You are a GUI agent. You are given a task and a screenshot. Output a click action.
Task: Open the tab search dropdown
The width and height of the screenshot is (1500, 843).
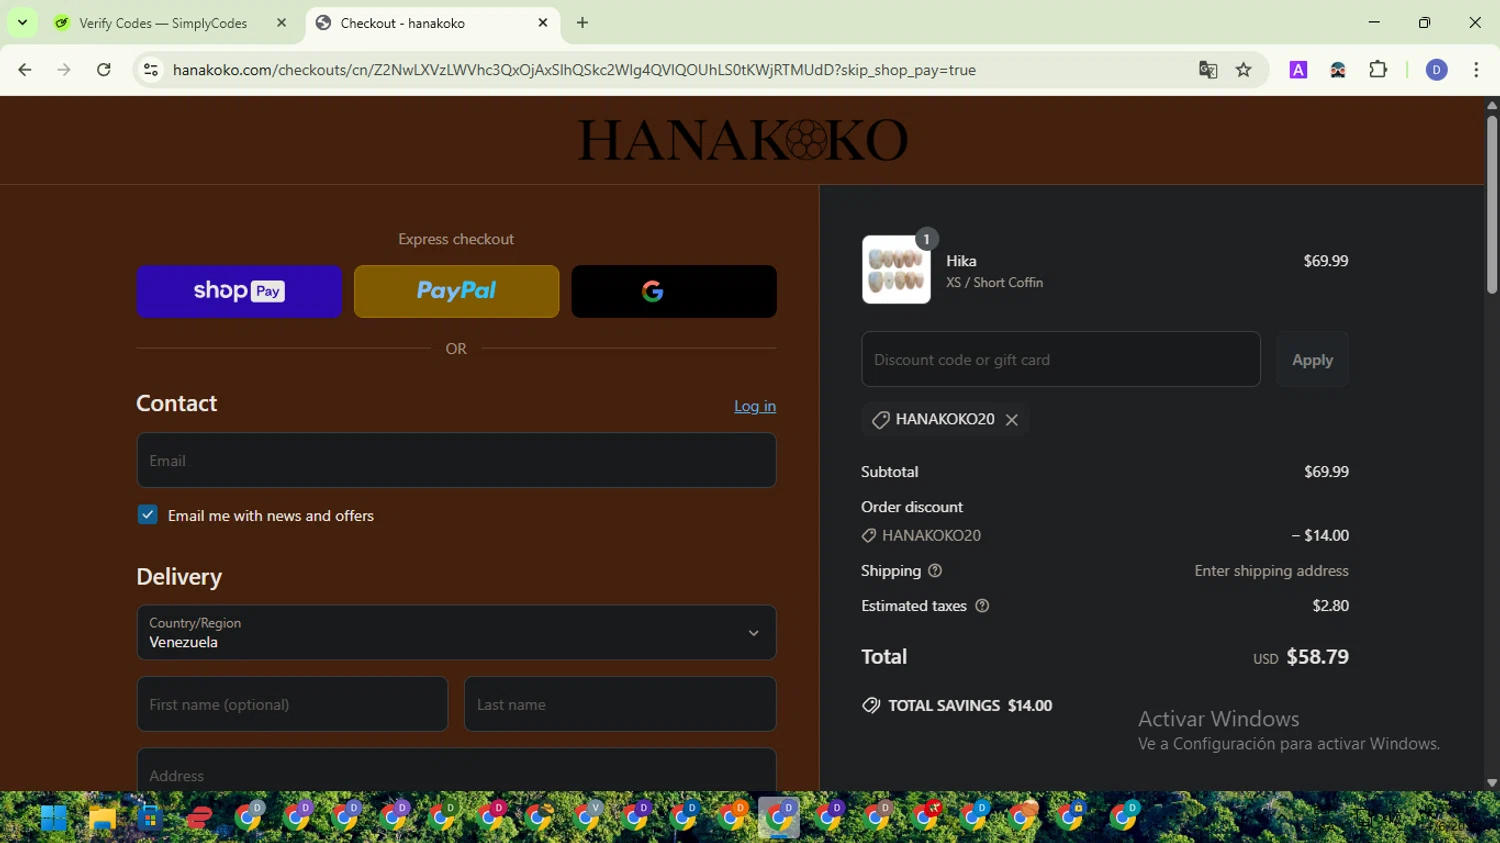click(x=22, y=23)
